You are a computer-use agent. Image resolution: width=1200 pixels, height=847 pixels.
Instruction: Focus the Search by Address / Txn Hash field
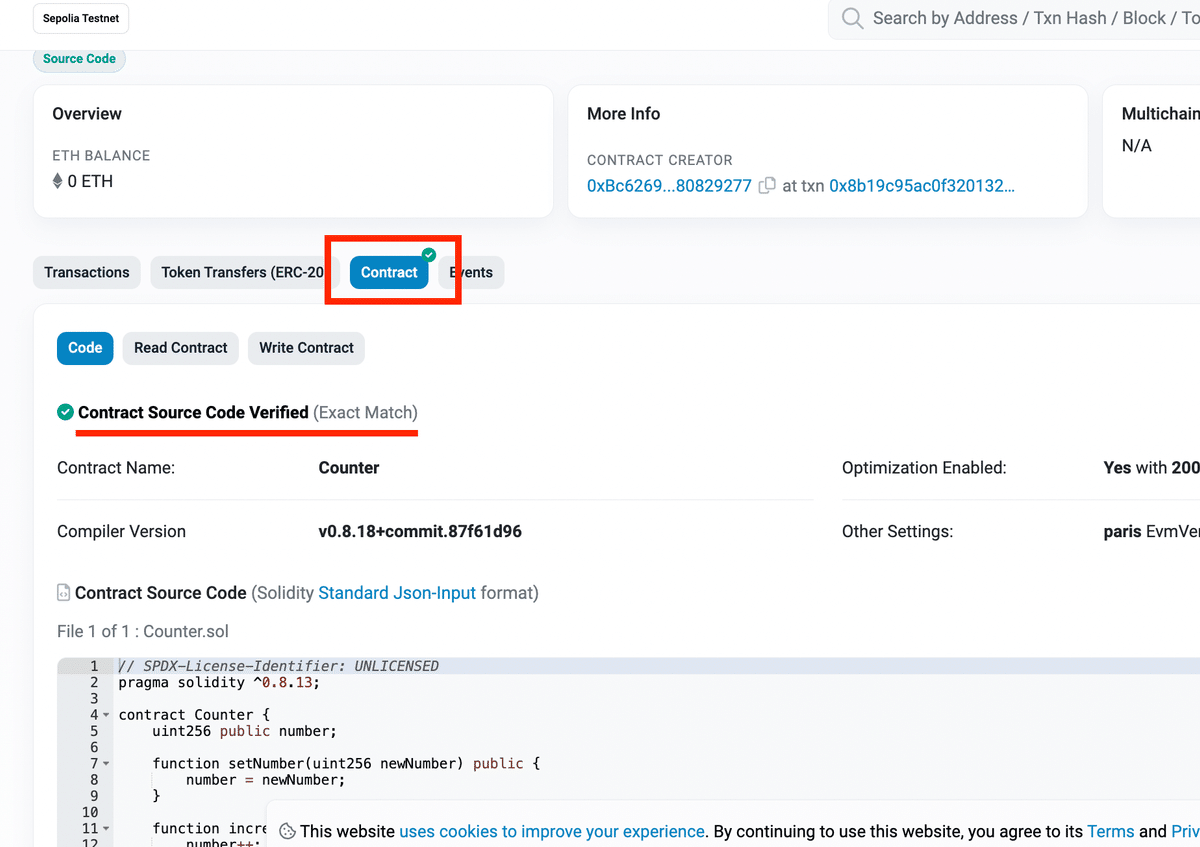[1014, 19]
